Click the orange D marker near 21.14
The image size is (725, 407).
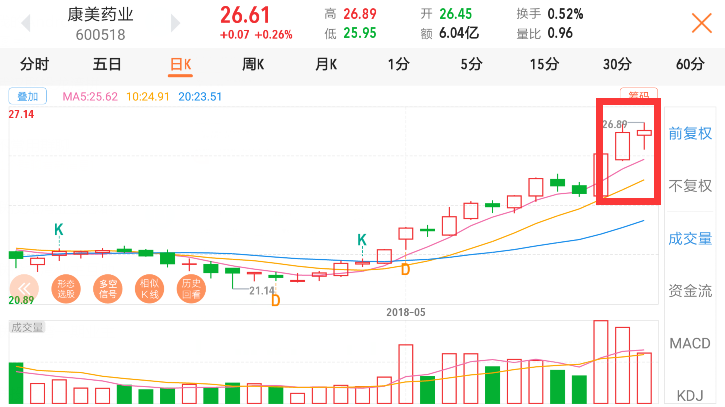click(276, 301)
